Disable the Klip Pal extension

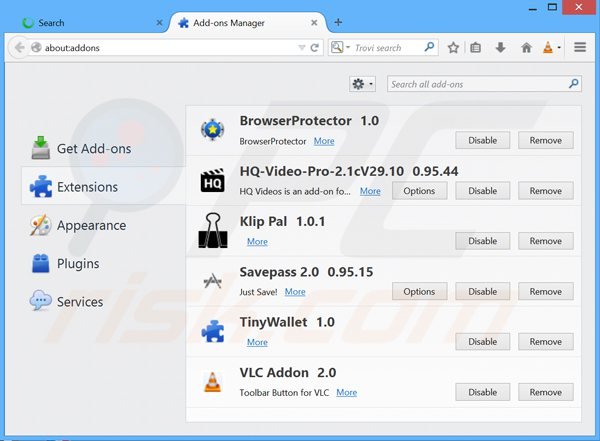tap(483, 241)
